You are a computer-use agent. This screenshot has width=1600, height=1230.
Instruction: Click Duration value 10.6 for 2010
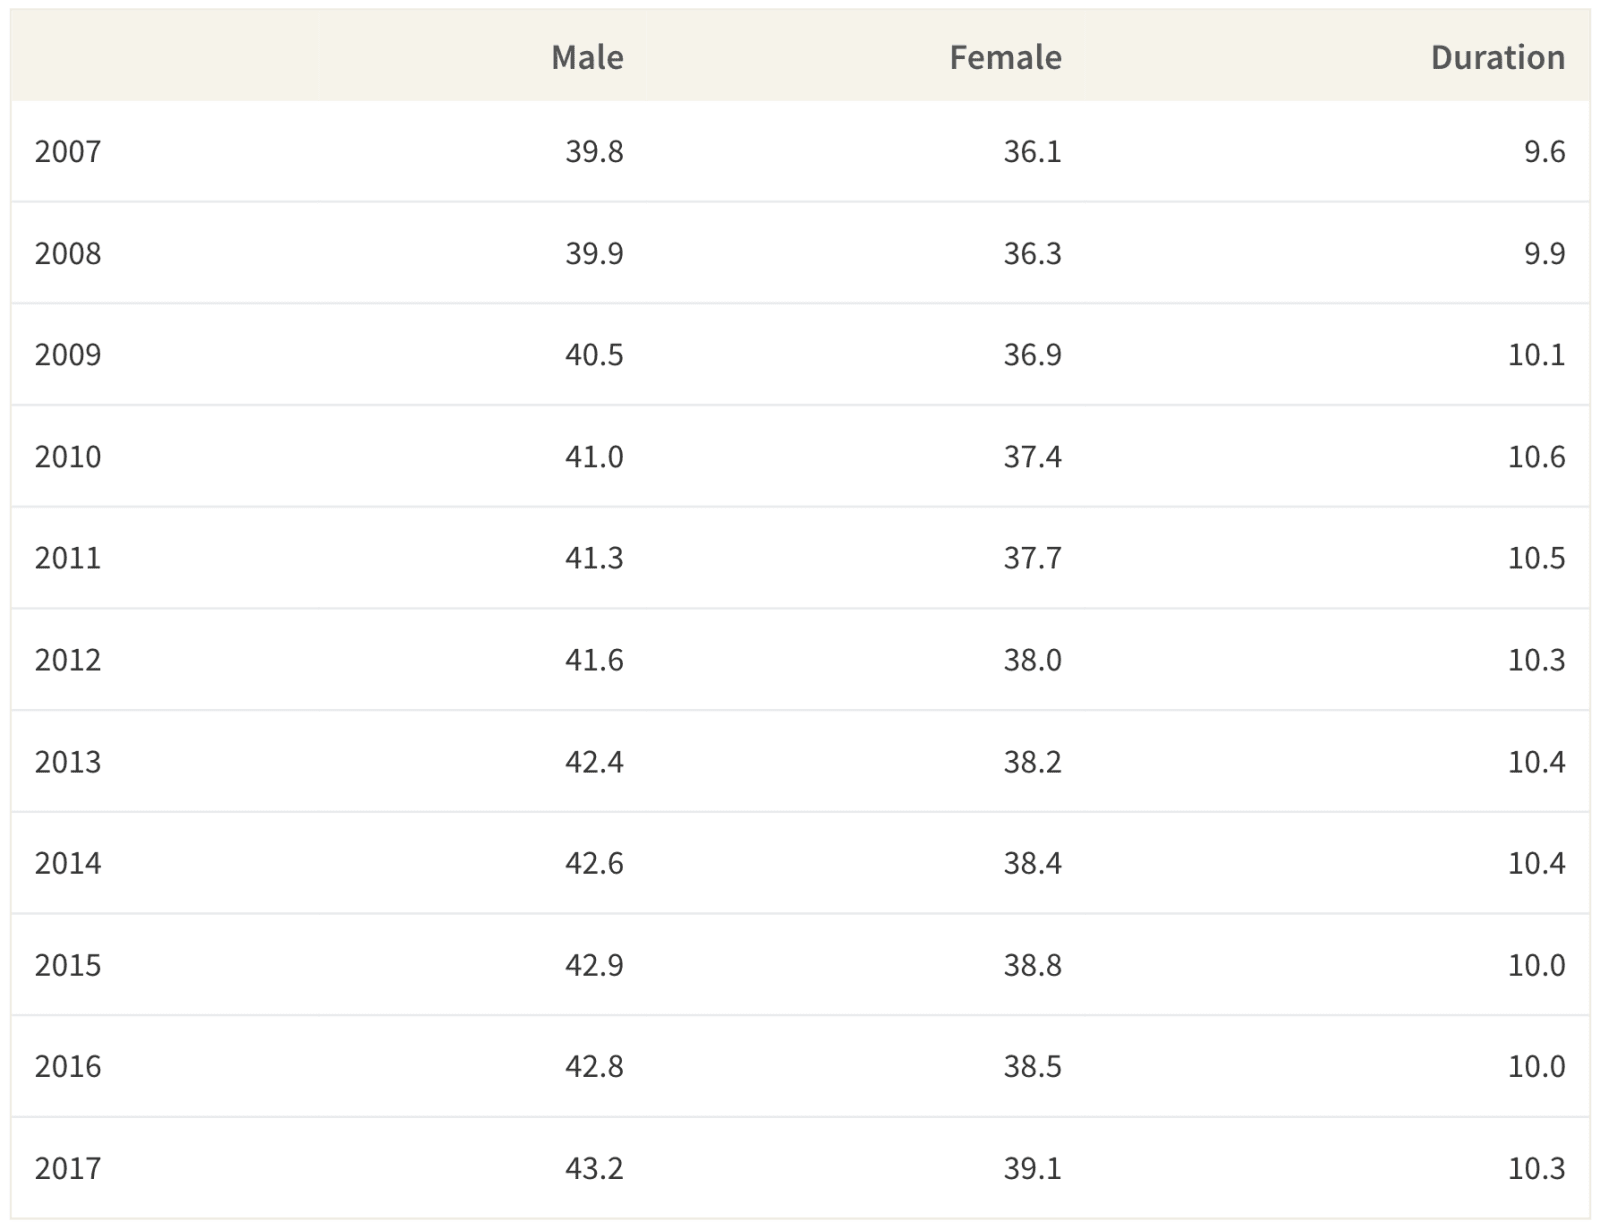point(1536,457)
